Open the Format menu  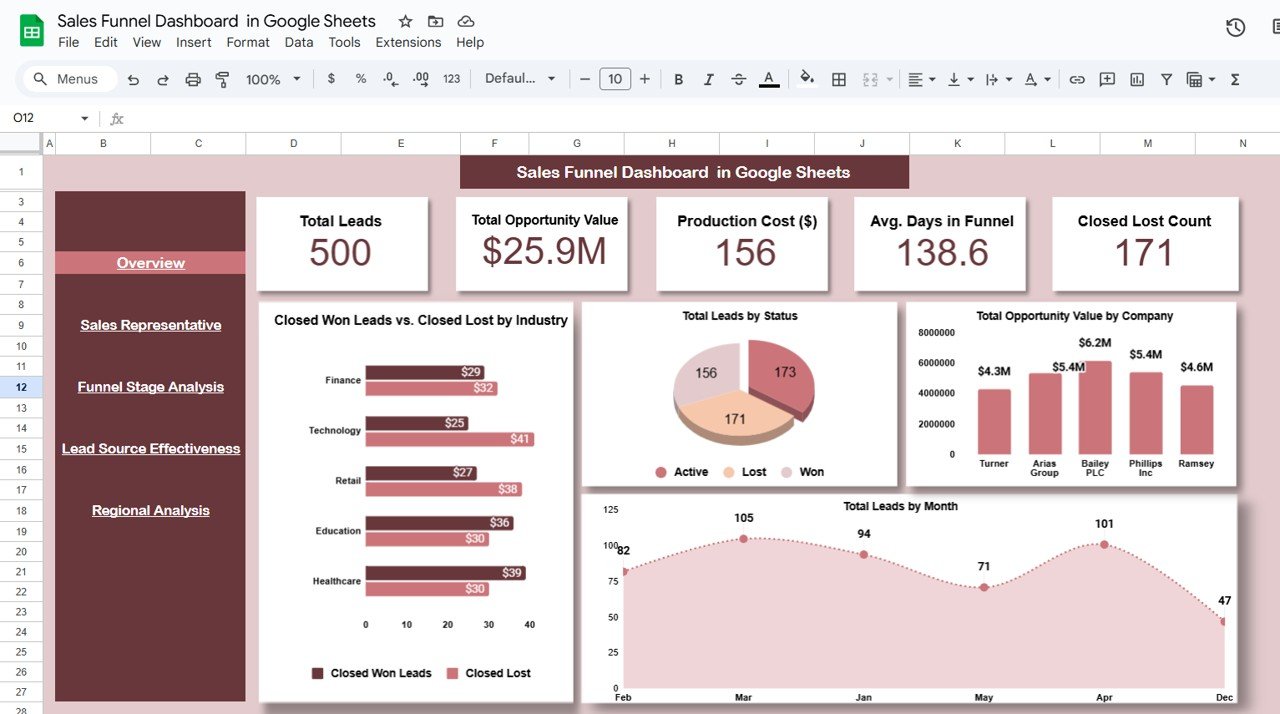(x=248, y=42)
